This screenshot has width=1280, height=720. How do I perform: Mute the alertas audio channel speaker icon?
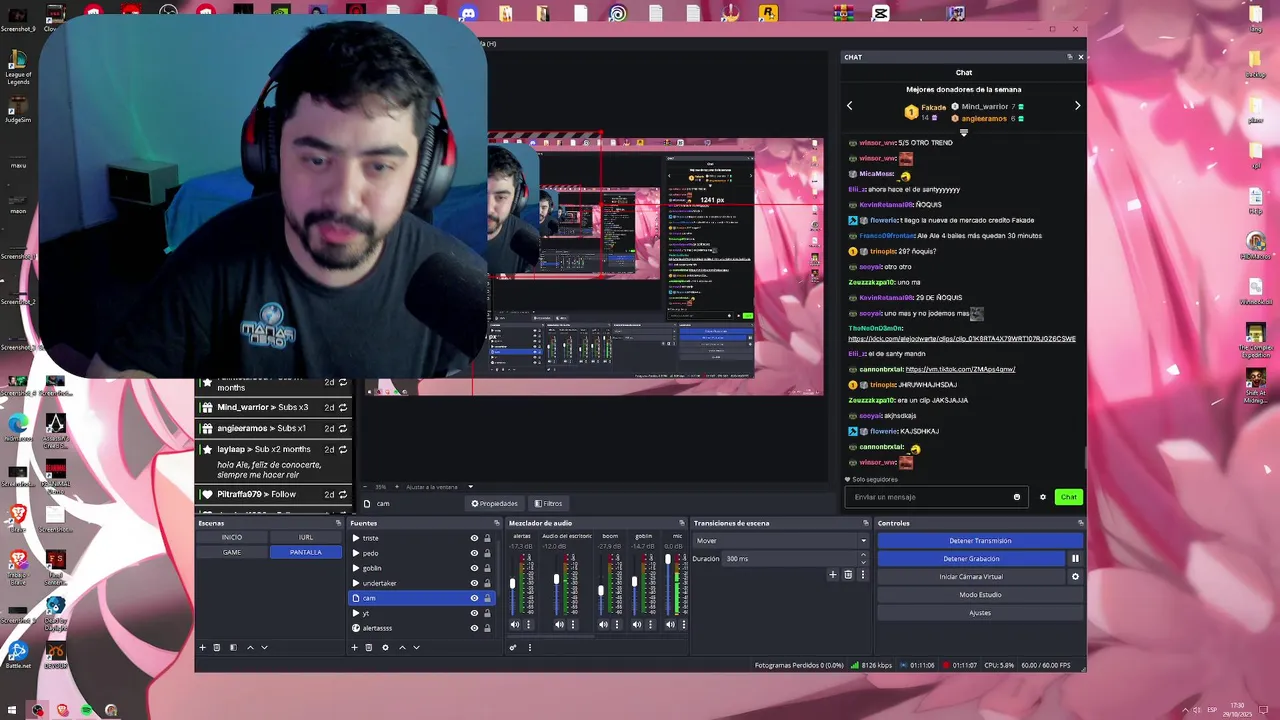(x=515, y=625)
